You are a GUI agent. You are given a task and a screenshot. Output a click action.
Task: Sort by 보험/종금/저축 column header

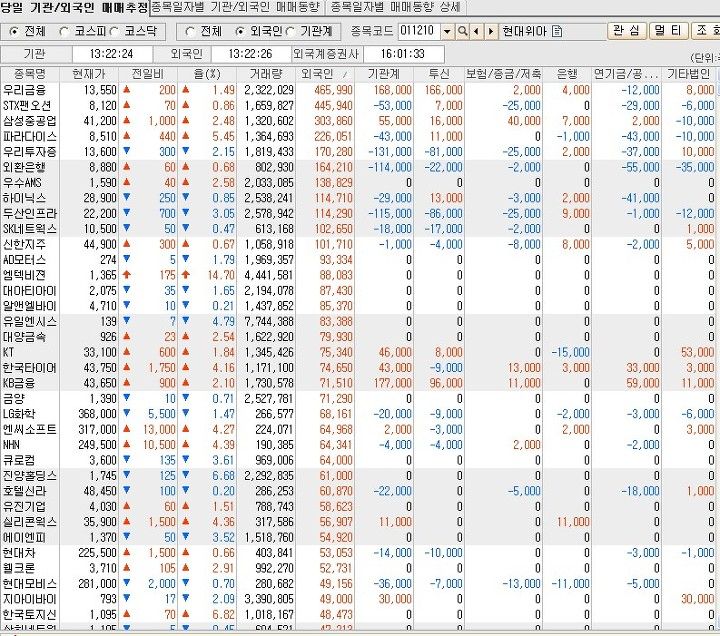pos(503,74)
